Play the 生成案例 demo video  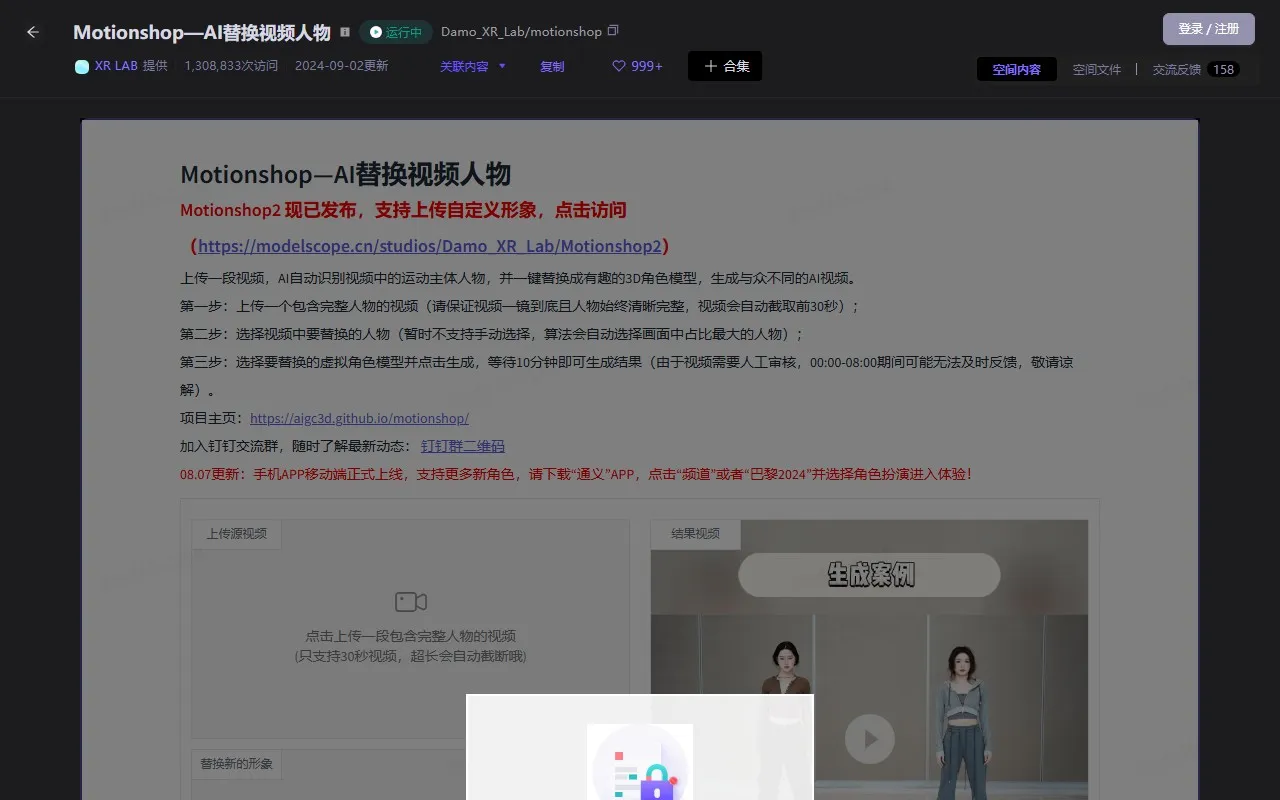869,739
